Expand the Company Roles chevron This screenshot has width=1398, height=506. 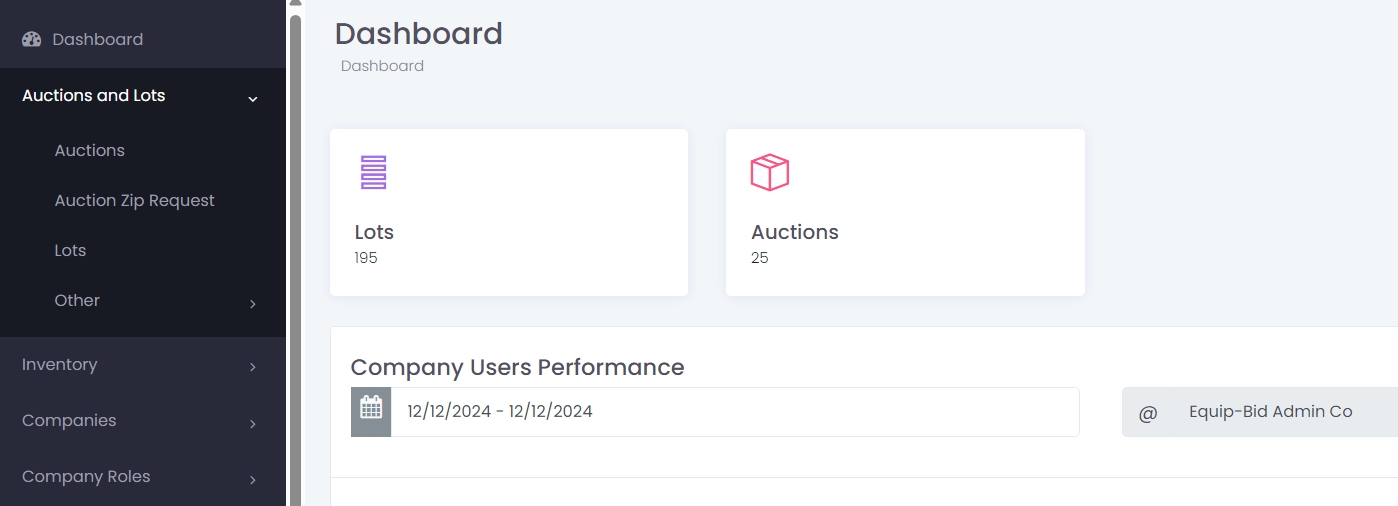pyautogui.click(x=253, y=479)
